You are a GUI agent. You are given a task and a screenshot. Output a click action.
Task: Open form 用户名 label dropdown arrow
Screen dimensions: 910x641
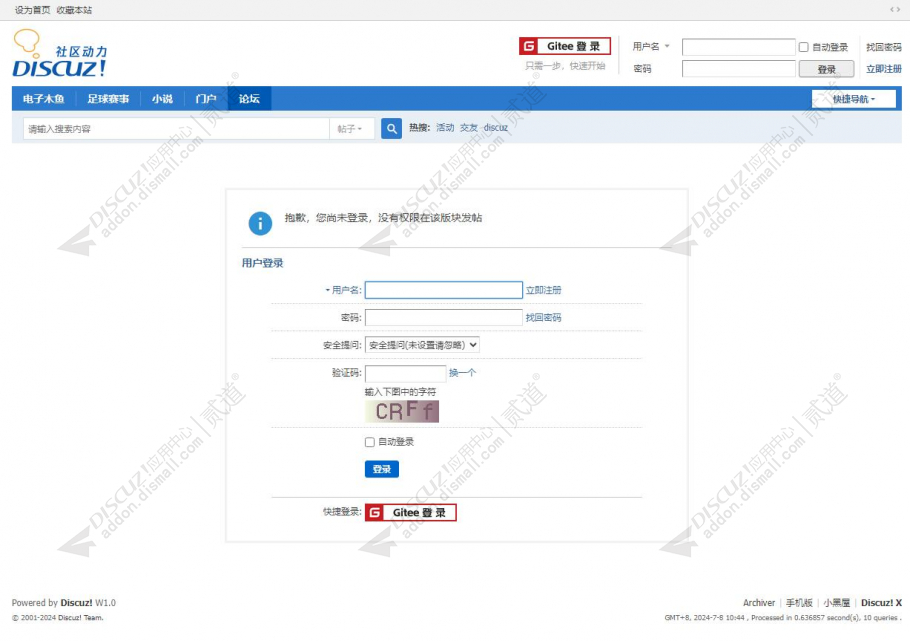point(327,290)
